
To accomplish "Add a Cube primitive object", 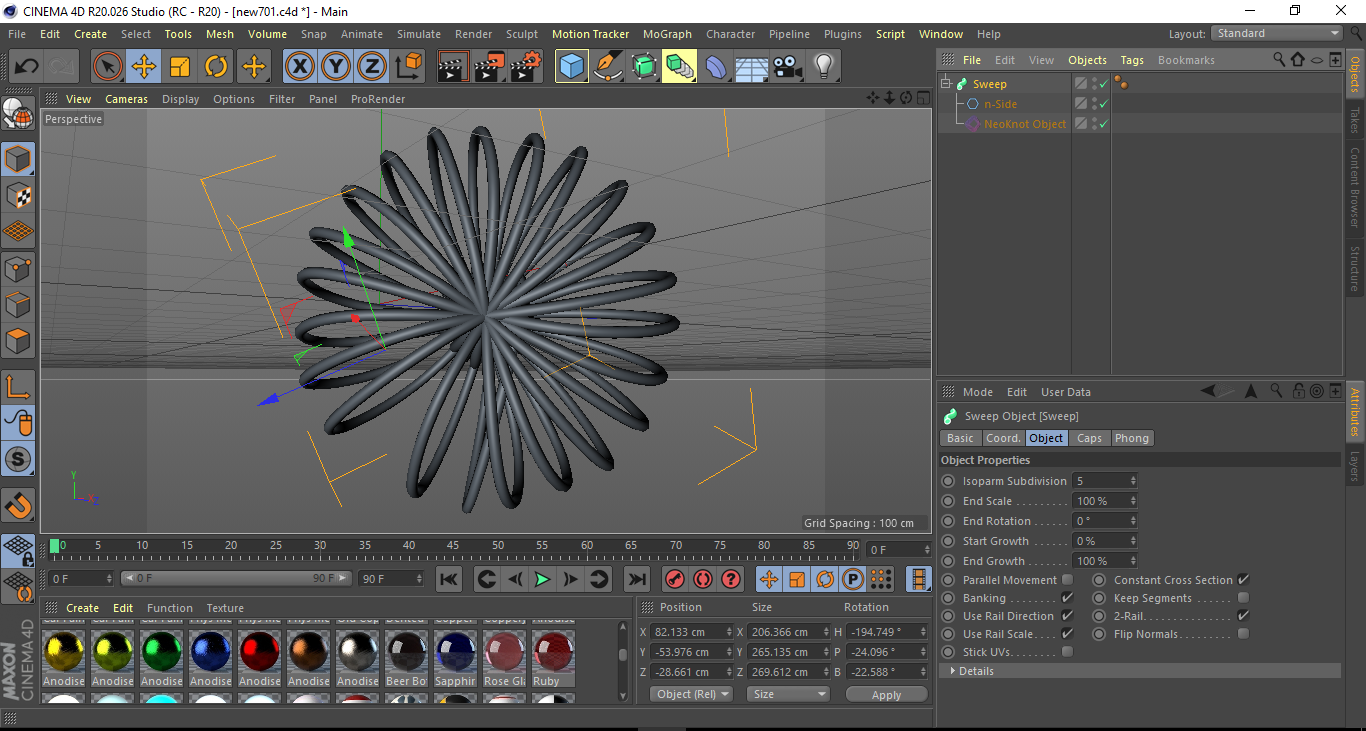I will coord(571,67).
